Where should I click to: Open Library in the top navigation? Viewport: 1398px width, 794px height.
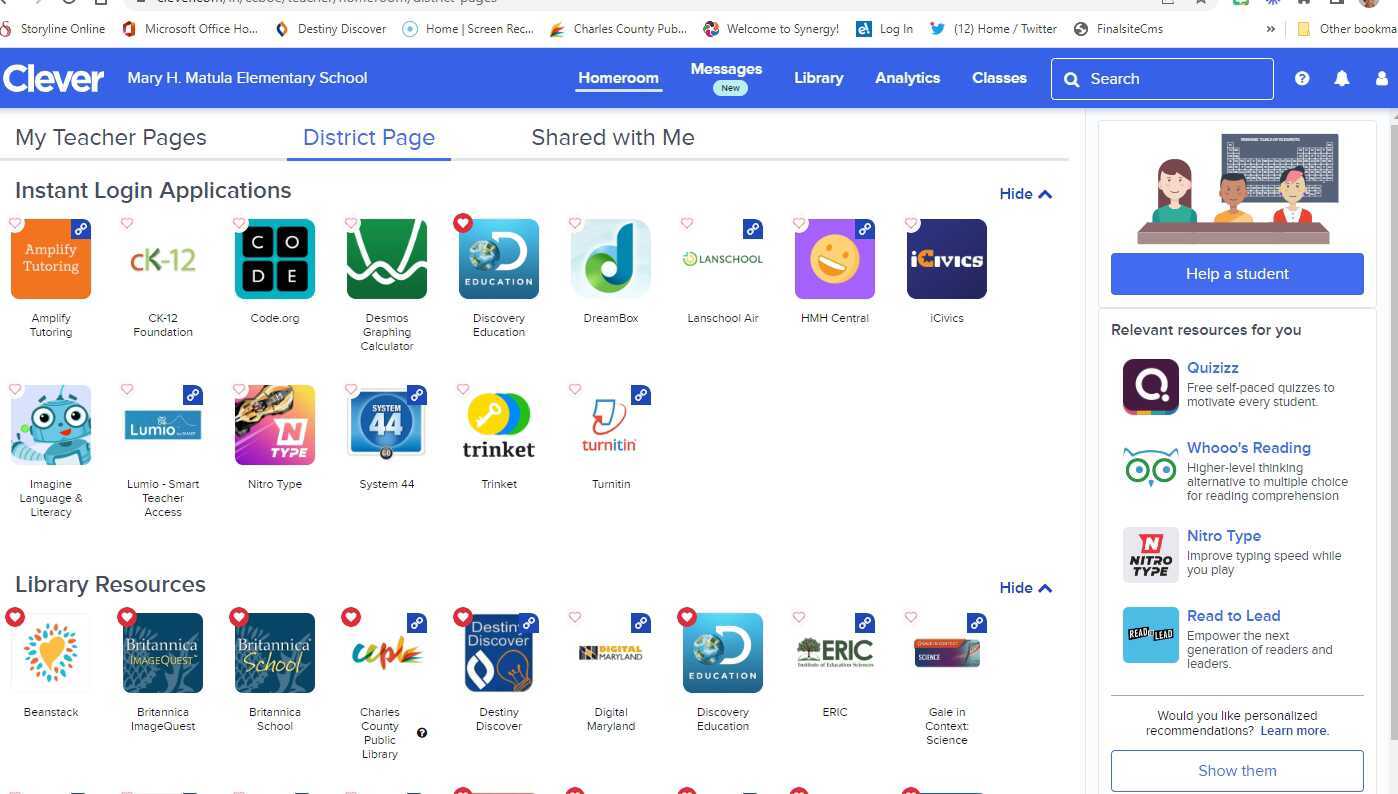[819, 78]
